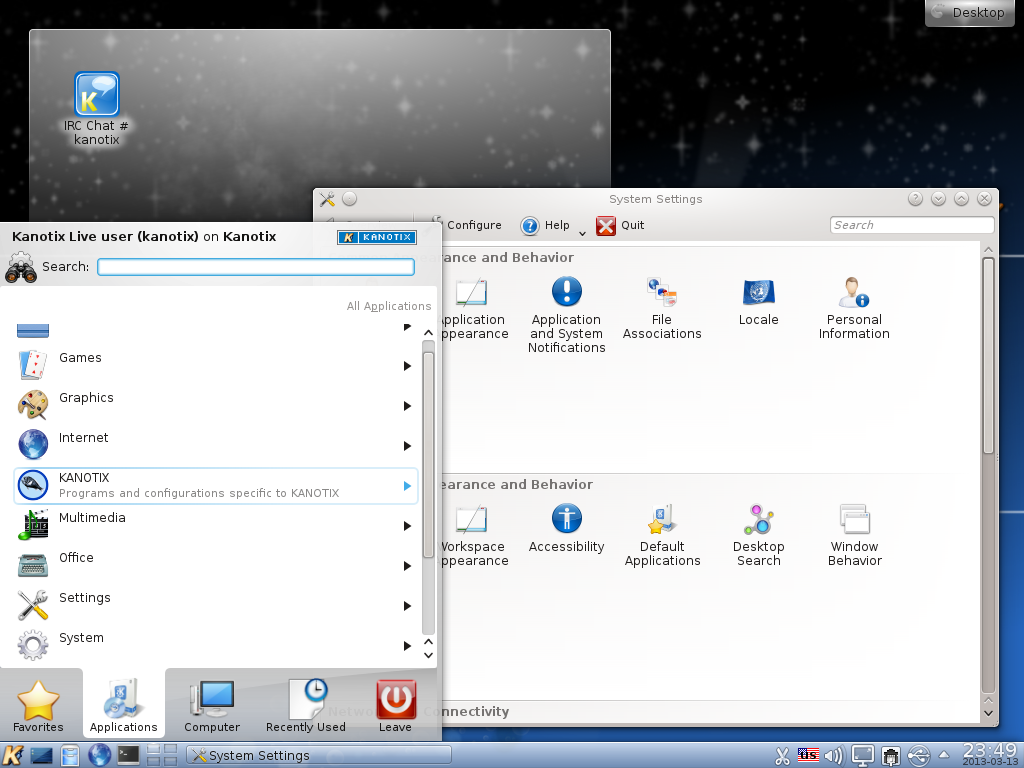Expand the Help dropdown arrow

click(582, 232)
